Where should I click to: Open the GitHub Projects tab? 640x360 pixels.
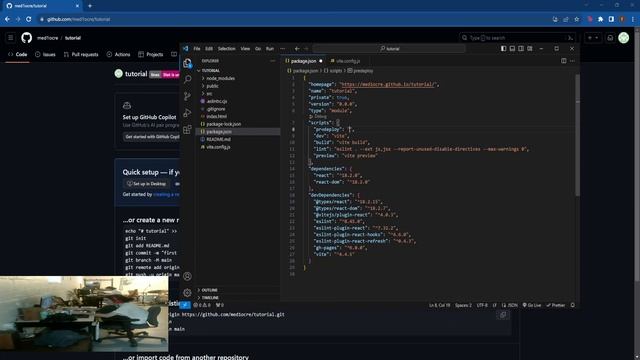[x=151, y=54]
